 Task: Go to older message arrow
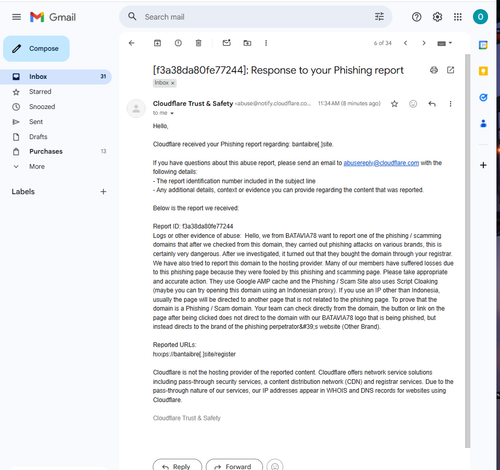(x=424, y=43)
